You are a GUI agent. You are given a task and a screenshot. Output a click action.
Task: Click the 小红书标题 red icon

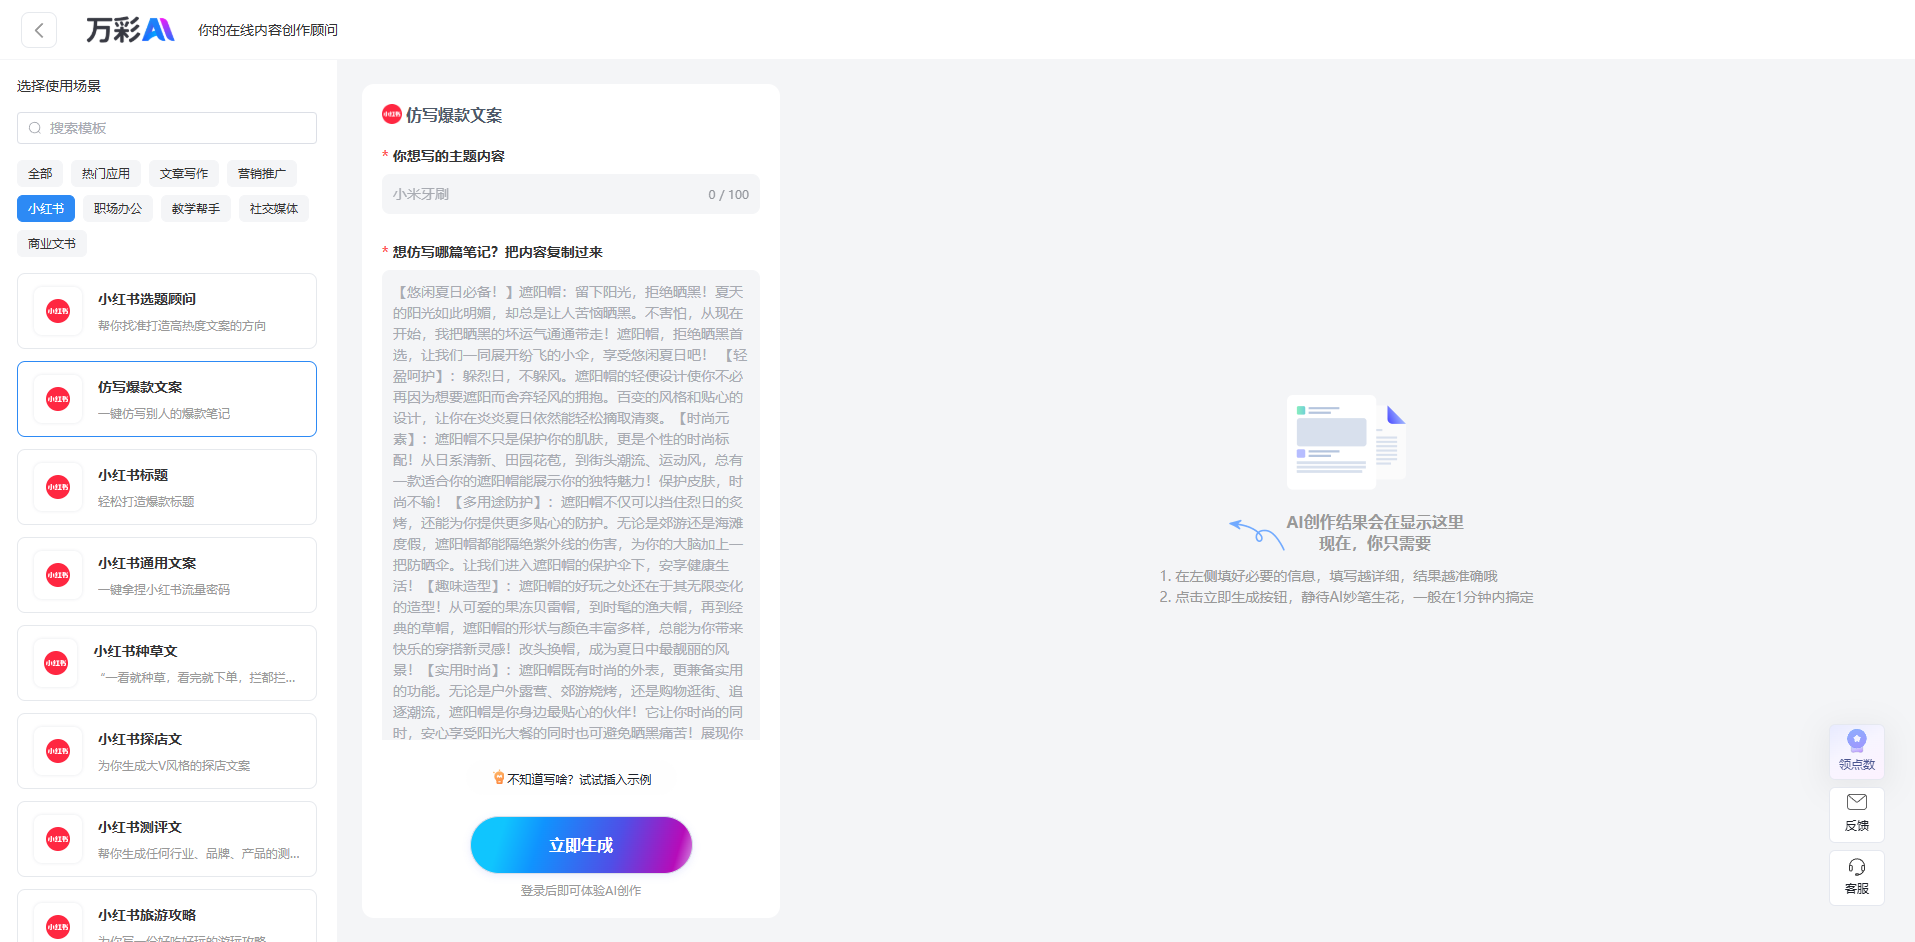click(58, 487)
